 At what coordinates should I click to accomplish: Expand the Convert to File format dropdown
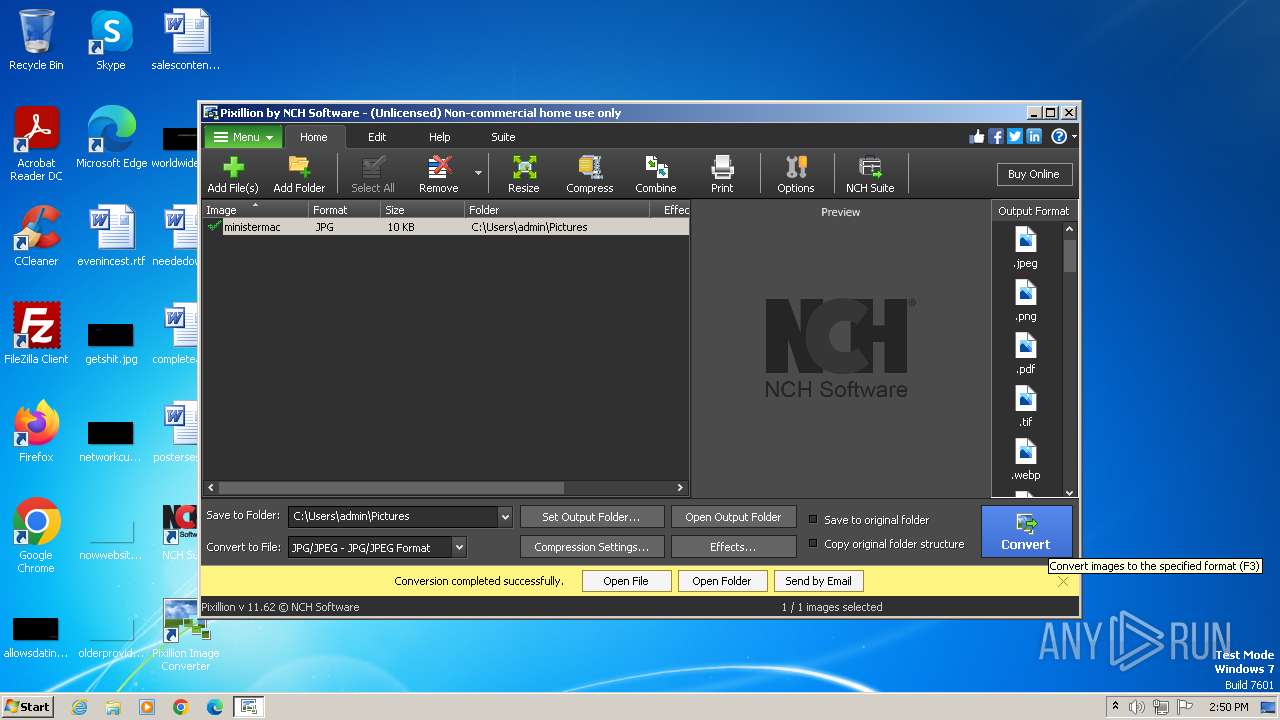pos(459,548)
